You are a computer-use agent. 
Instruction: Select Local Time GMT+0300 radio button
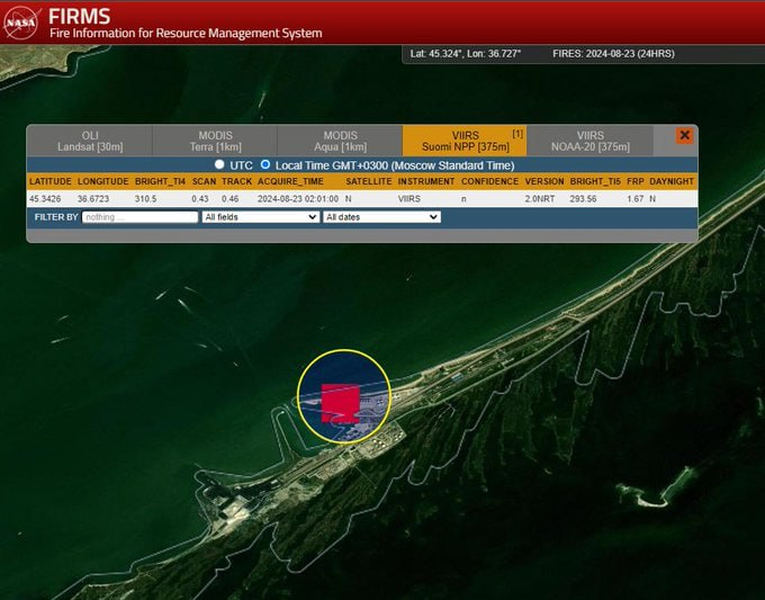click(265, 164)
